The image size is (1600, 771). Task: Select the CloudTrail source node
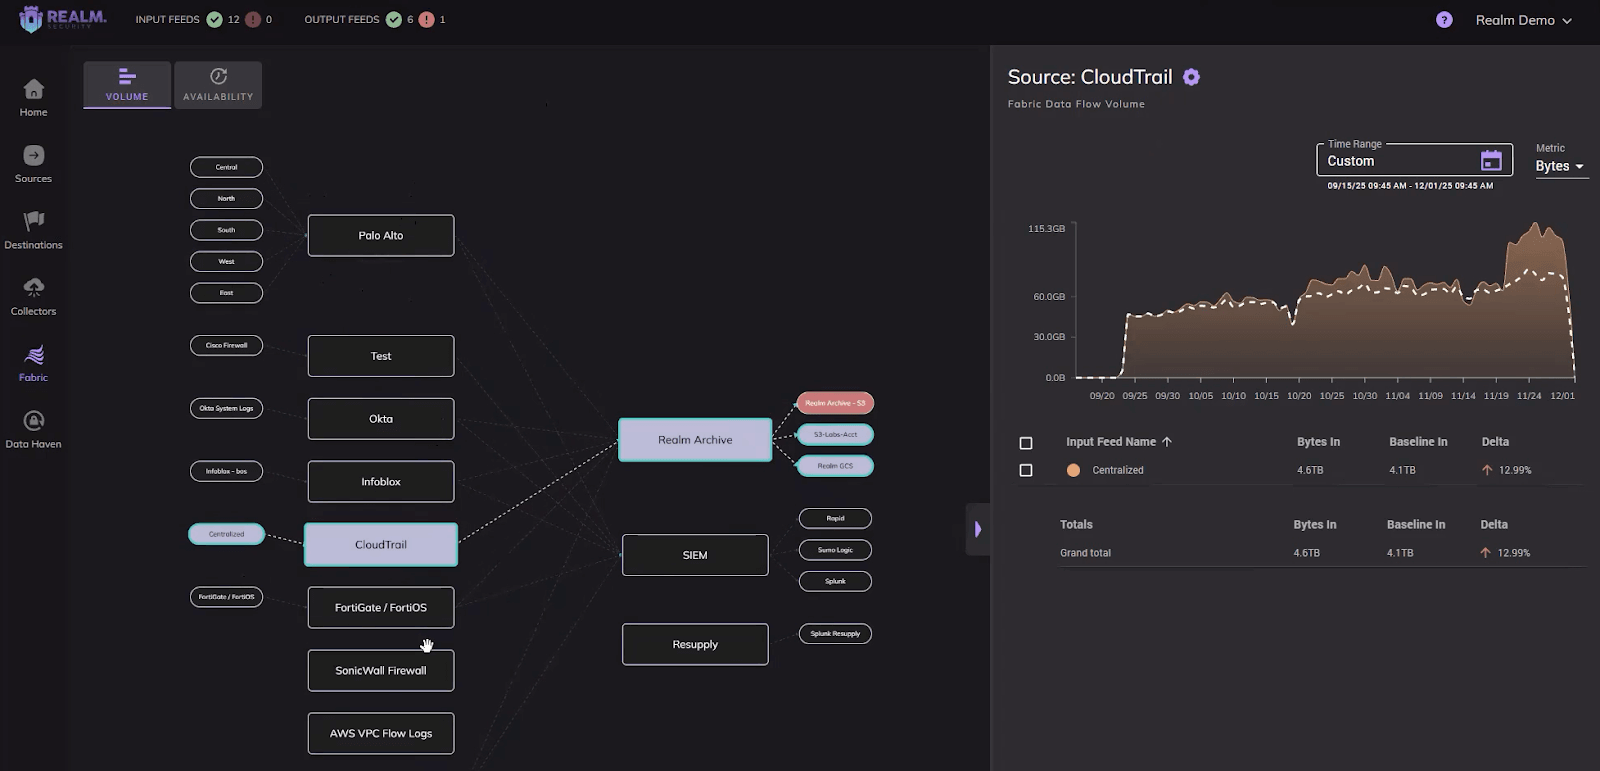coord(381,545)
